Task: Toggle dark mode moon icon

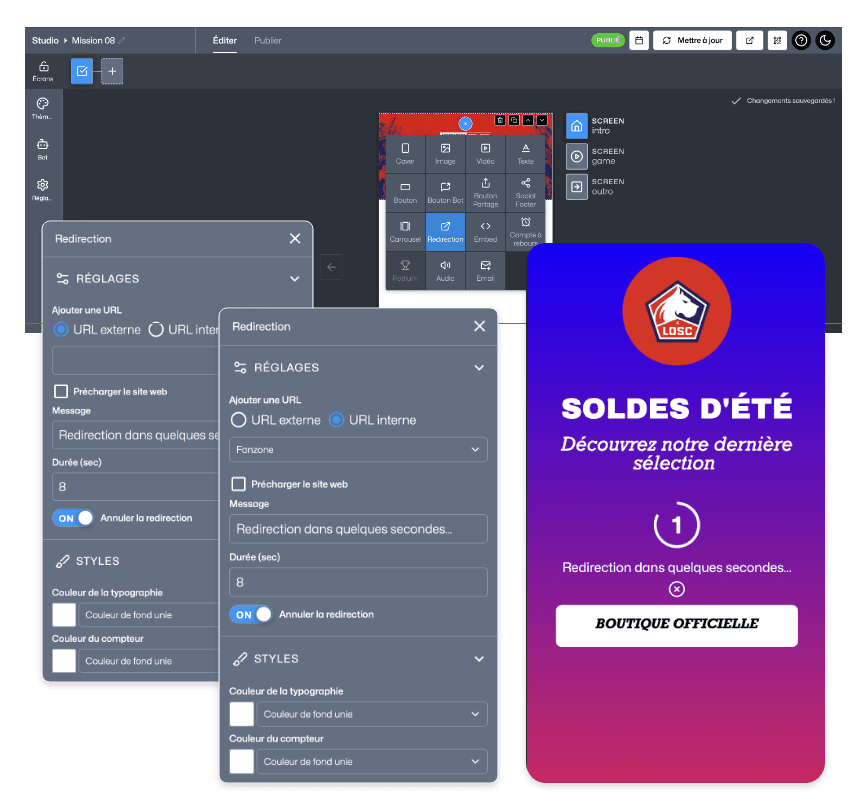Action: point(825,40)
